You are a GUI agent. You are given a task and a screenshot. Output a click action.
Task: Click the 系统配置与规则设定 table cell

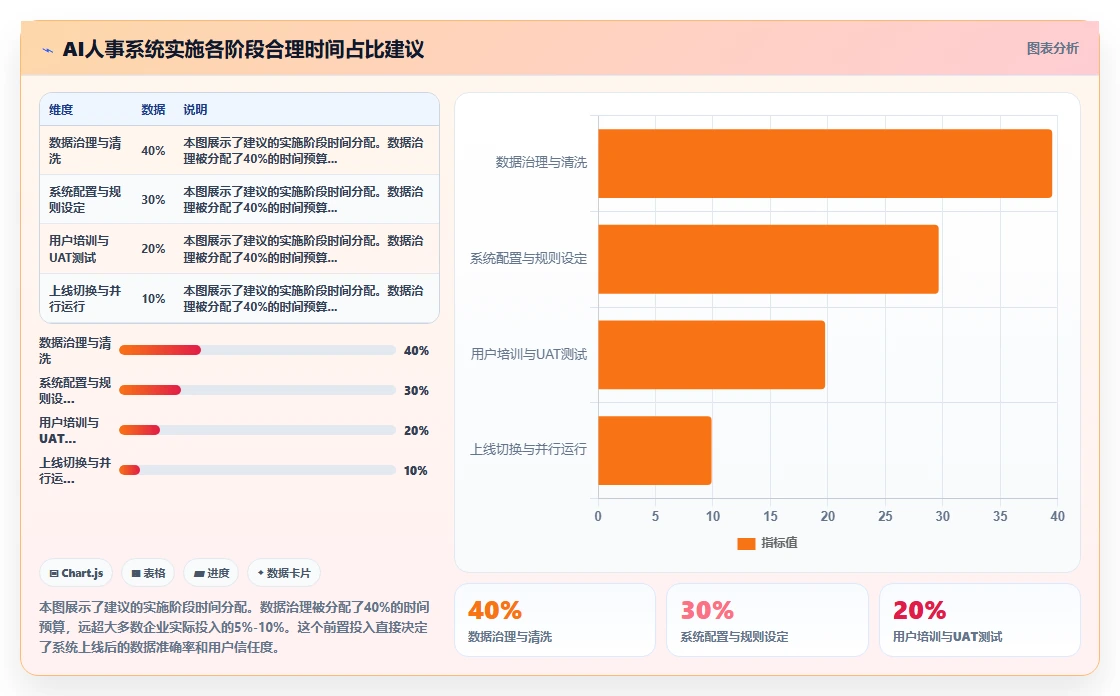[x=86, y=199]
